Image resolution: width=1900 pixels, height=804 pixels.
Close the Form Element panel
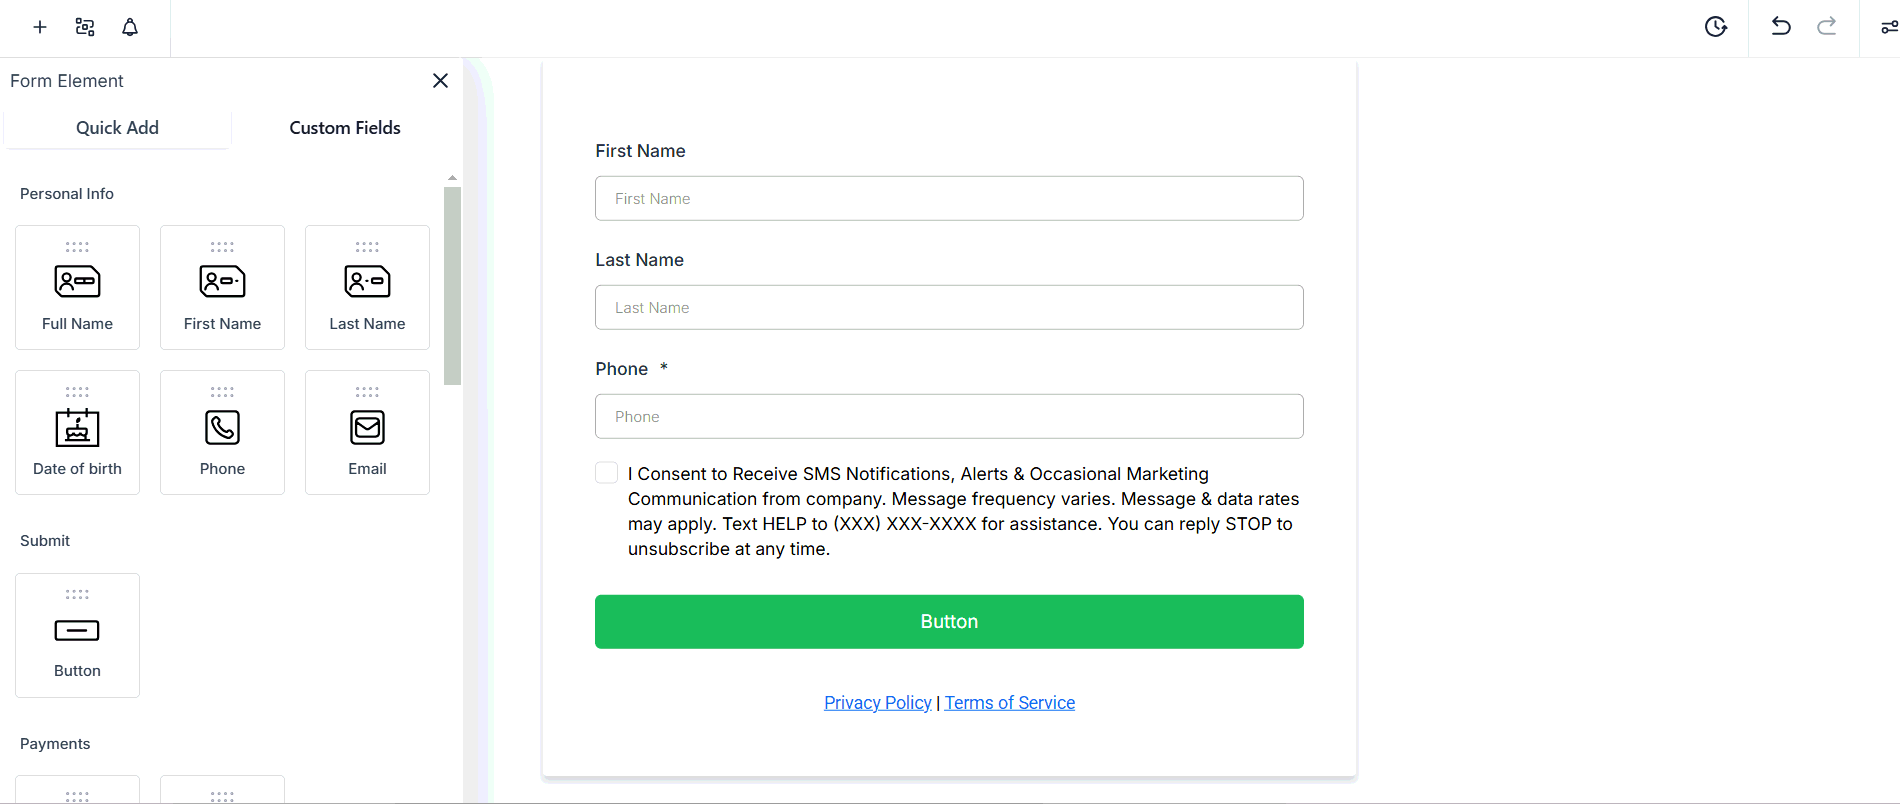click(440, 81)
